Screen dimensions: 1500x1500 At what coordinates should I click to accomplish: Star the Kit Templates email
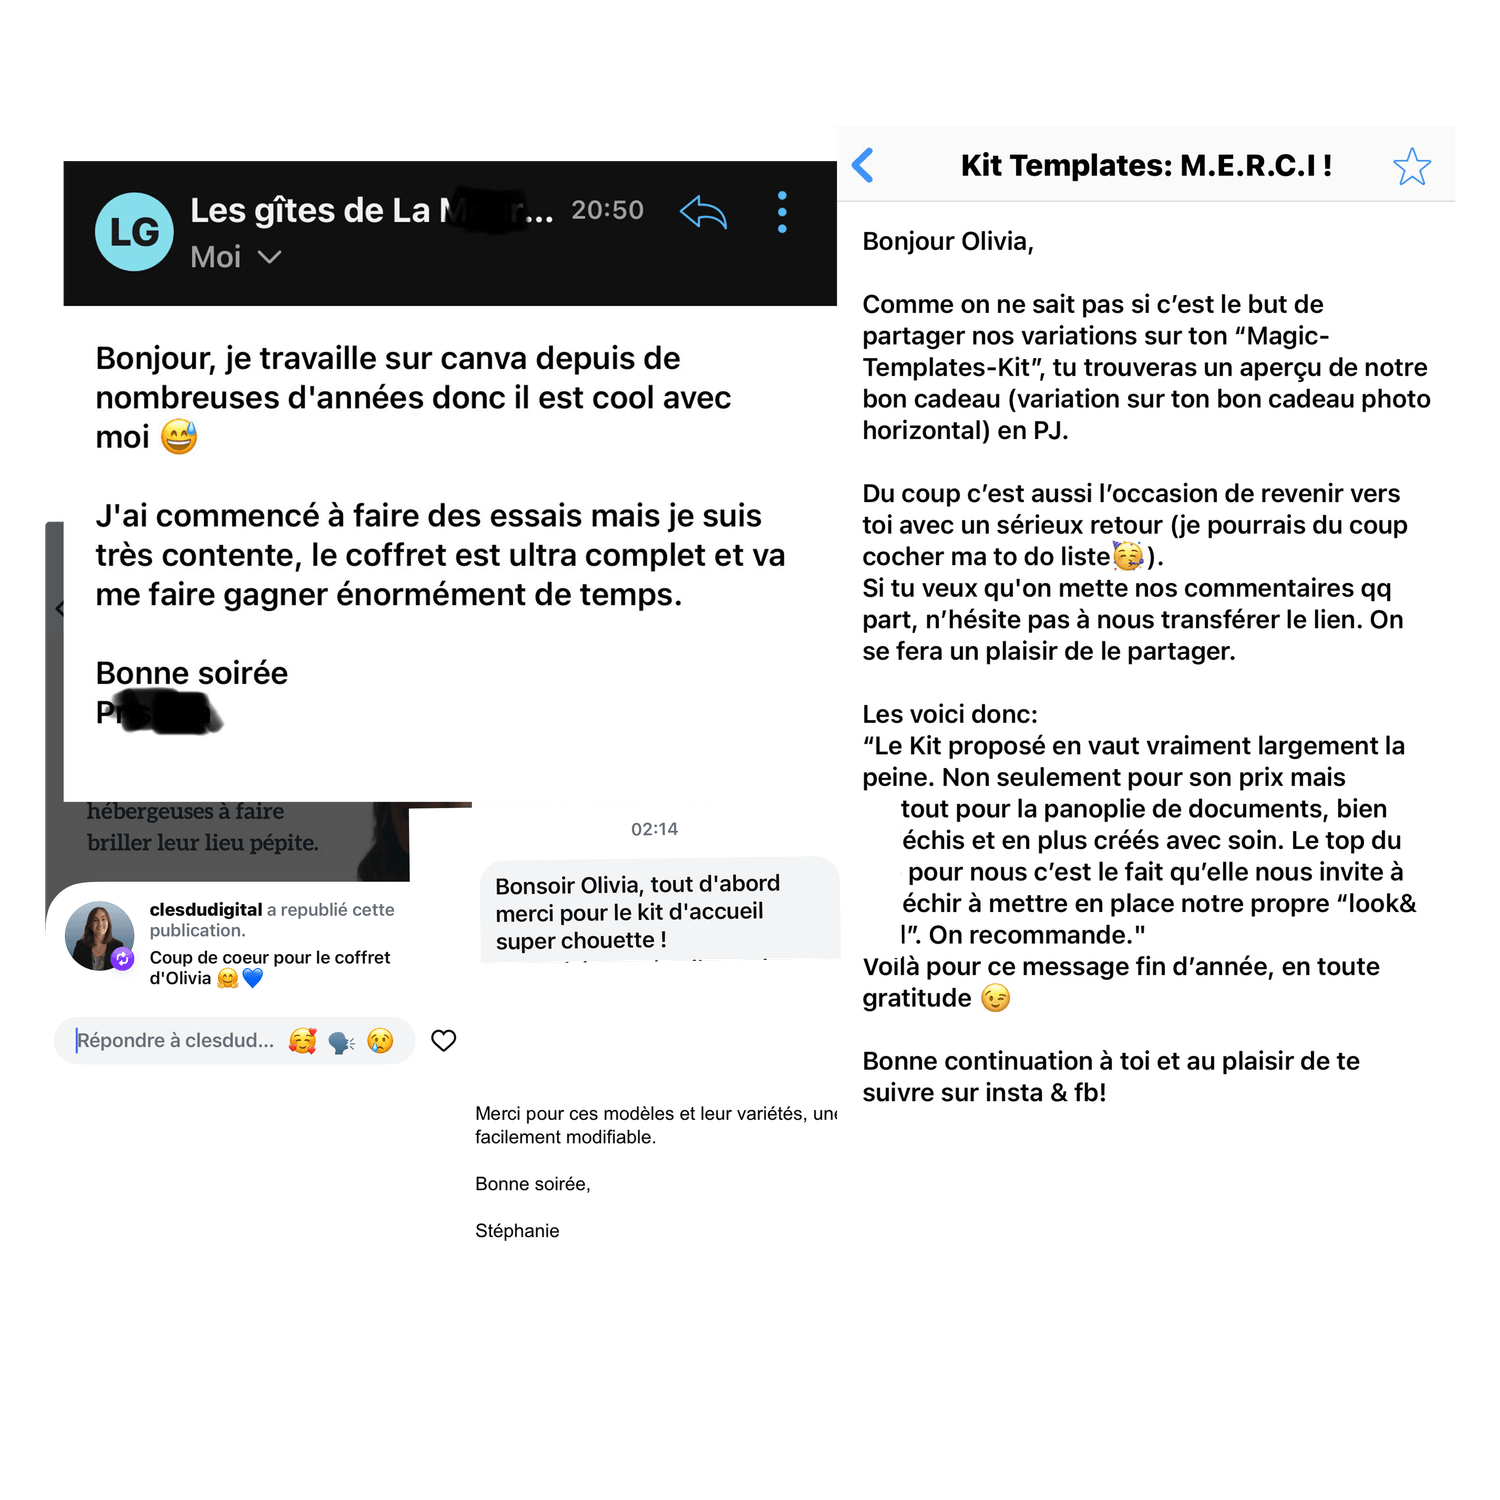tap(1412, 167)
